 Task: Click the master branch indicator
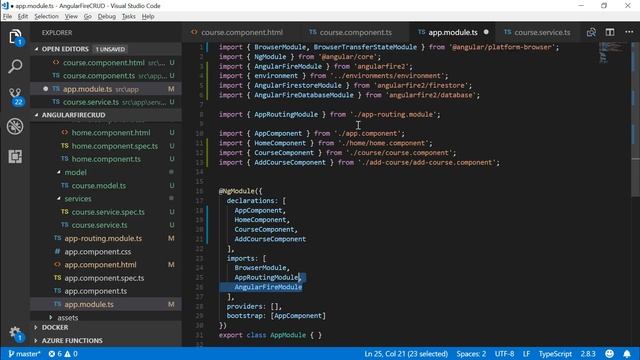[x=24, y=354]
